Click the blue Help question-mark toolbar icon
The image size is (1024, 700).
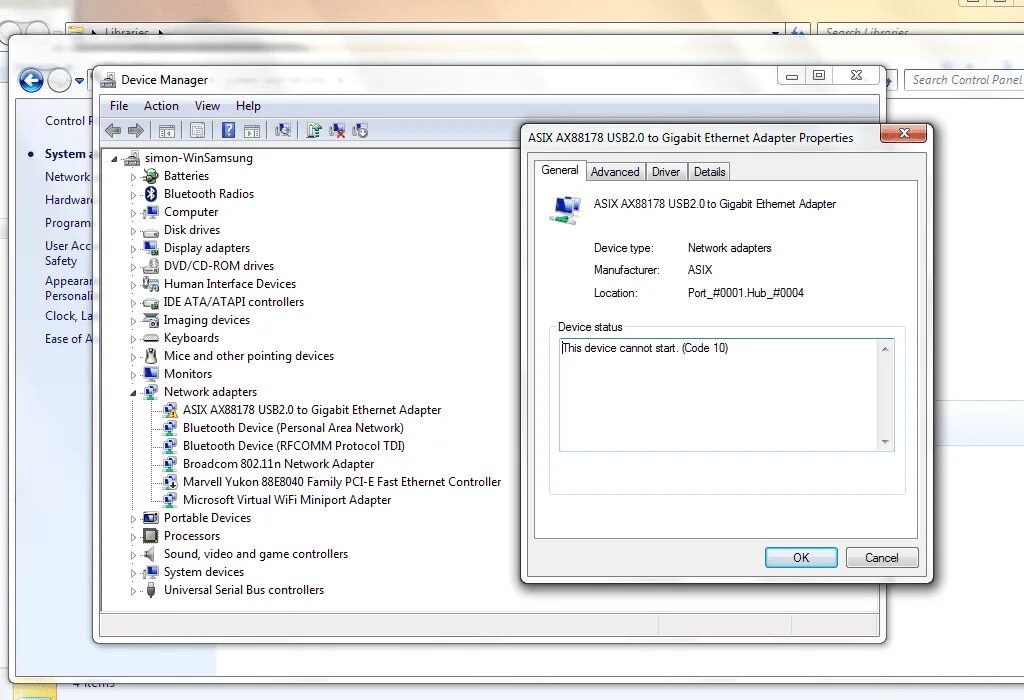(x=228, y=130)
